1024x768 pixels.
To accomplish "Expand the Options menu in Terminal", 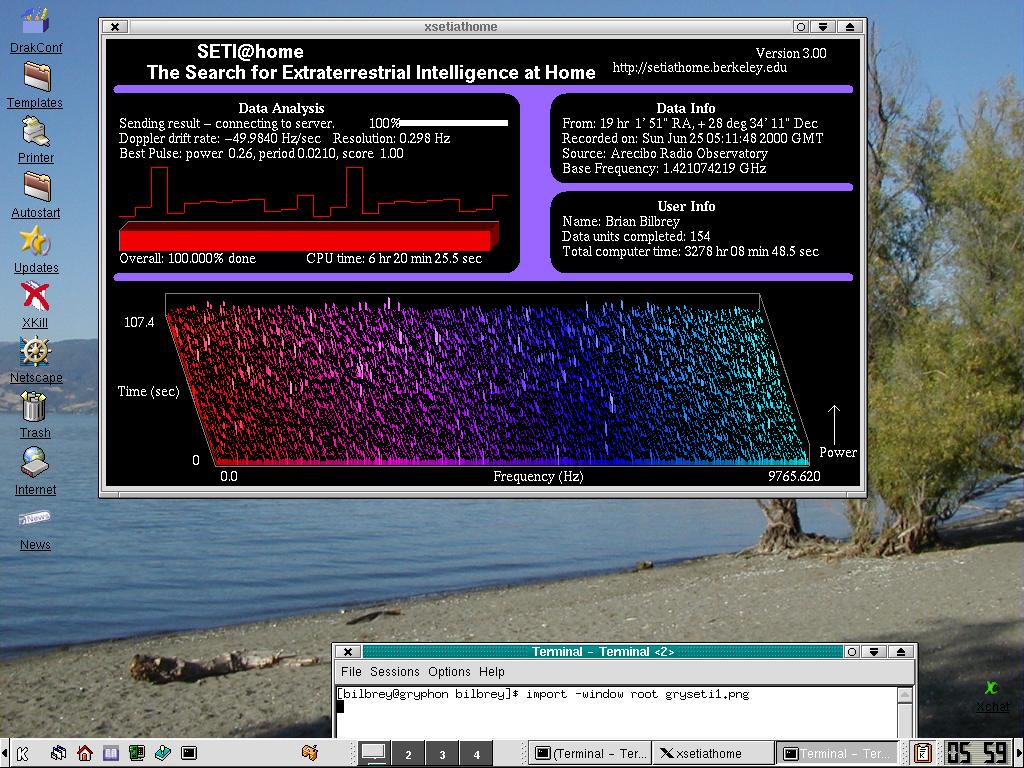I will coord(449,672).
